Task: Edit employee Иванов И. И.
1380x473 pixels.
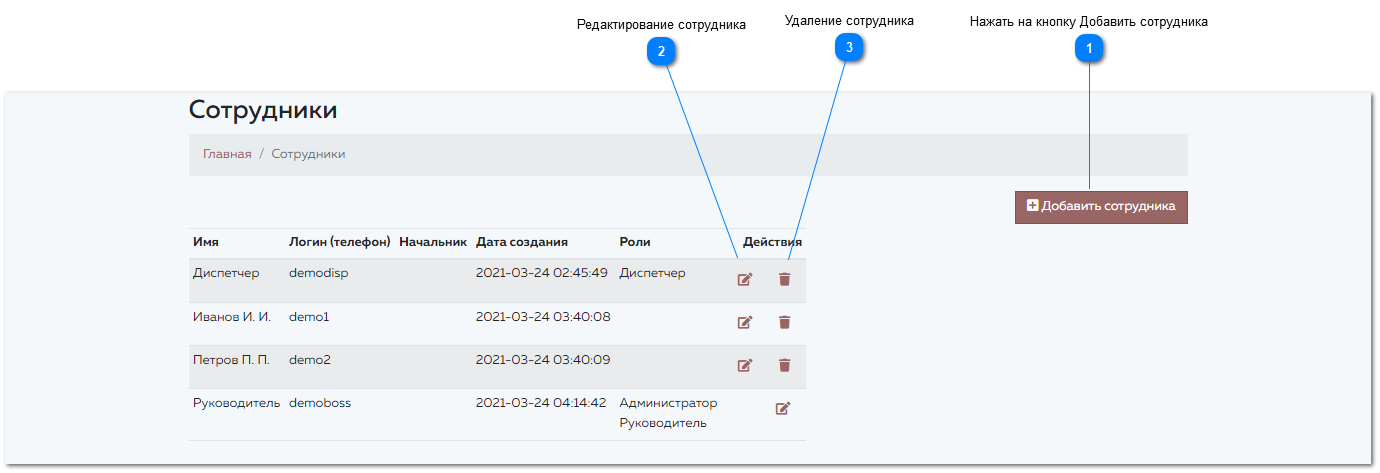Action: point(745,323)
